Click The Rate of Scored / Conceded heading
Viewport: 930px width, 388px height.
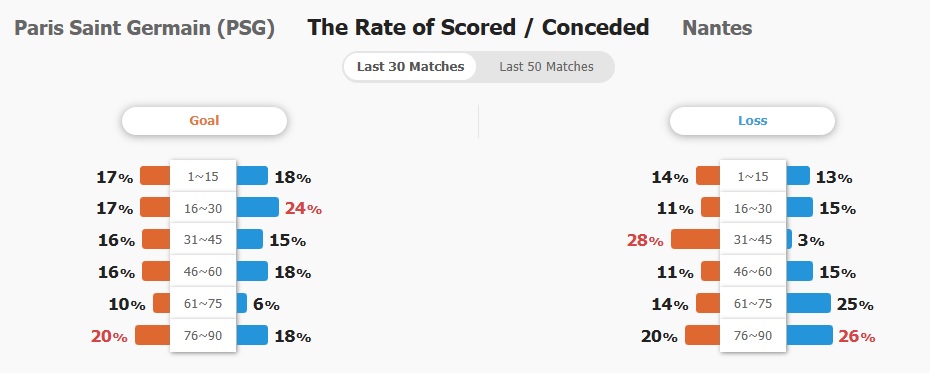[478, 27]
